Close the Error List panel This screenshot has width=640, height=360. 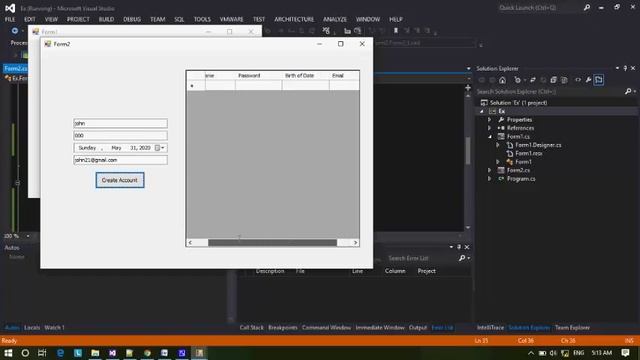467,247
